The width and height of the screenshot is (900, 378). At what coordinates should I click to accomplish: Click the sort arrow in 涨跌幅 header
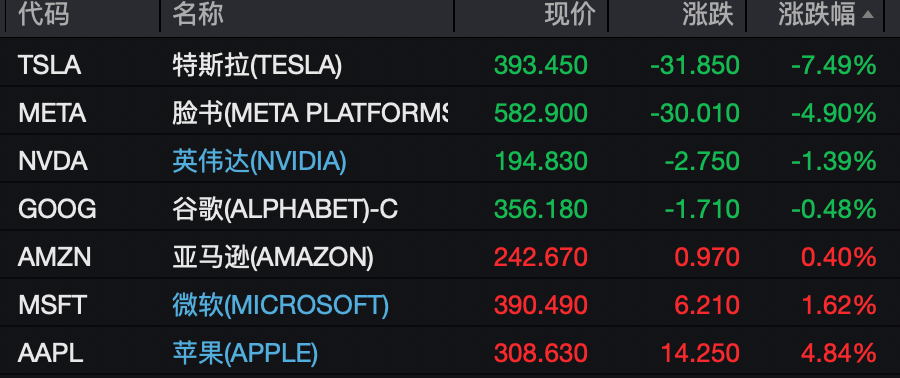click(x=867, y=15)
